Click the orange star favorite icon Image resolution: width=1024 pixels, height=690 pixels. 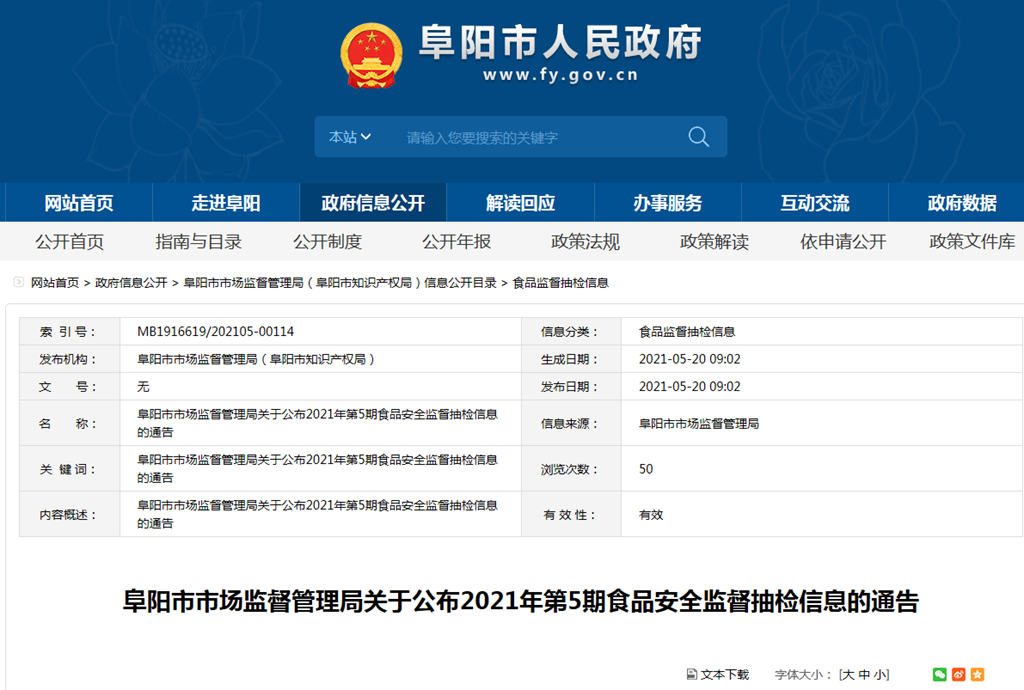(x=978, y=674)
